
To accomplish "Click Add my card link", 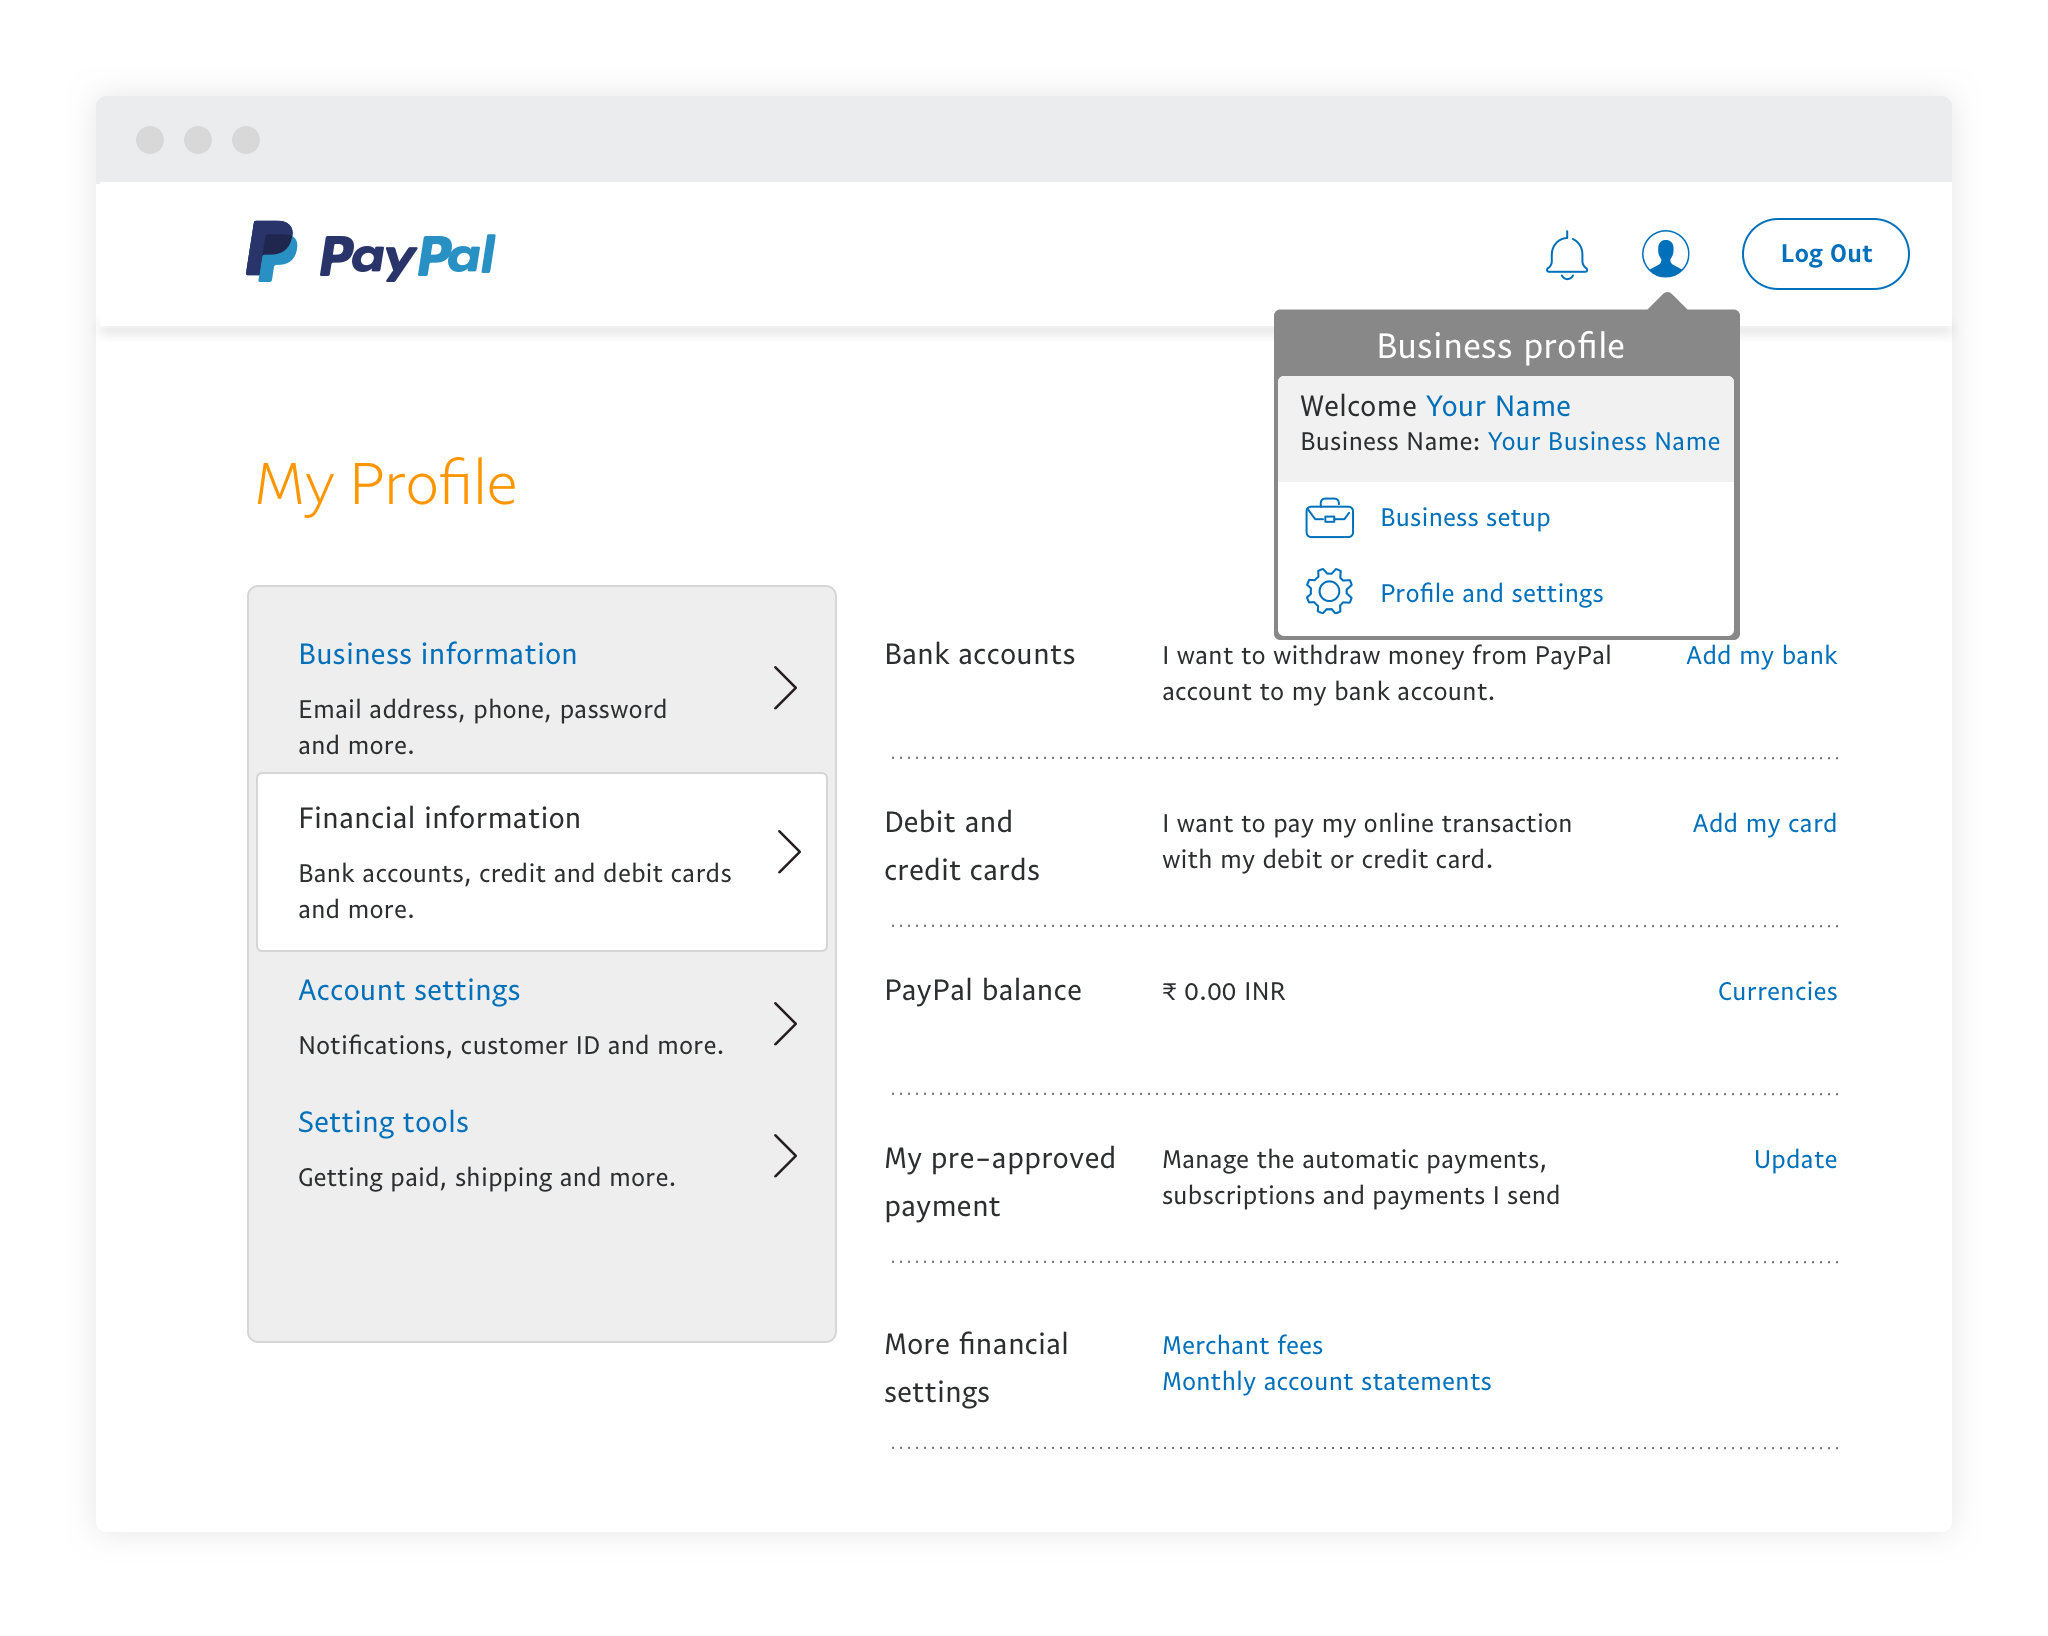I will tap(1763, 823).
